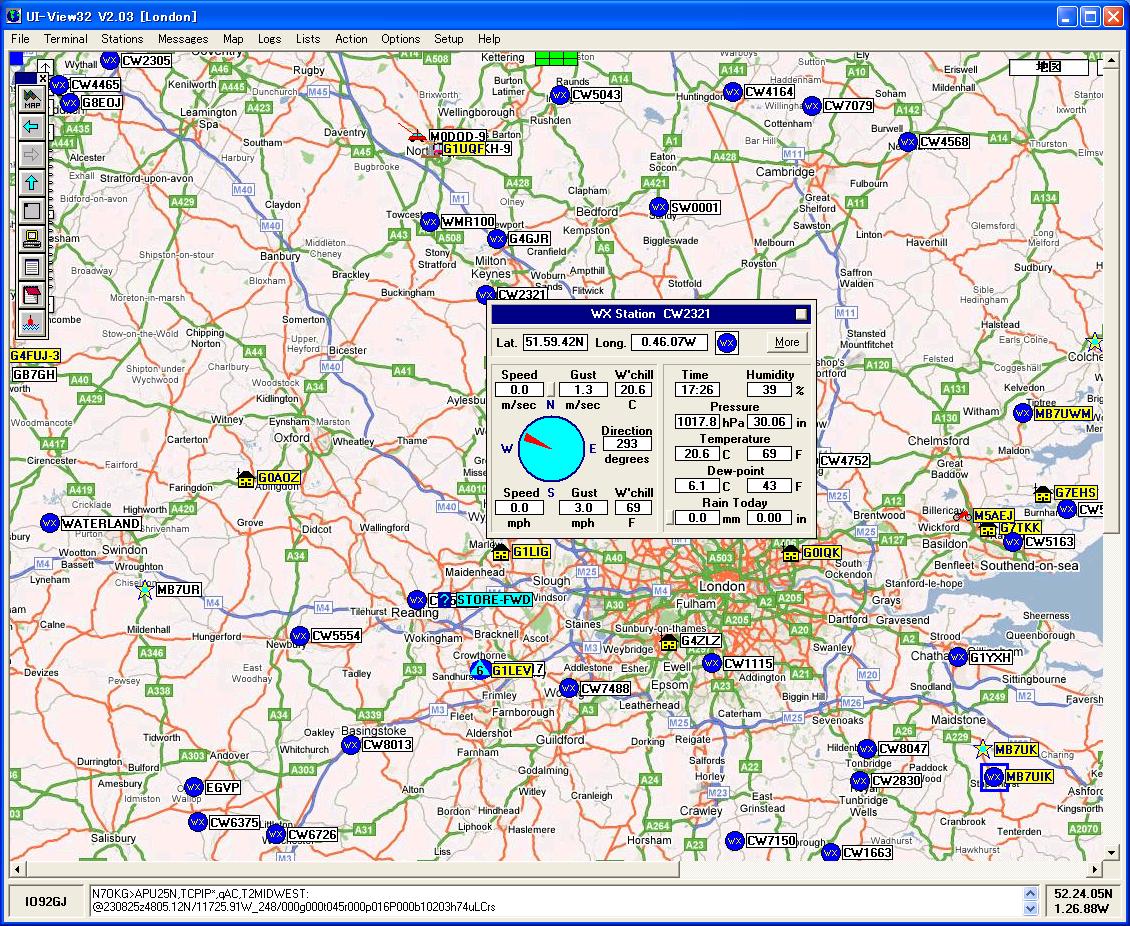Click the More button in WX Station window
Image resolution: width=1130 pixels, height=926 pixels.
pos(786,342)
